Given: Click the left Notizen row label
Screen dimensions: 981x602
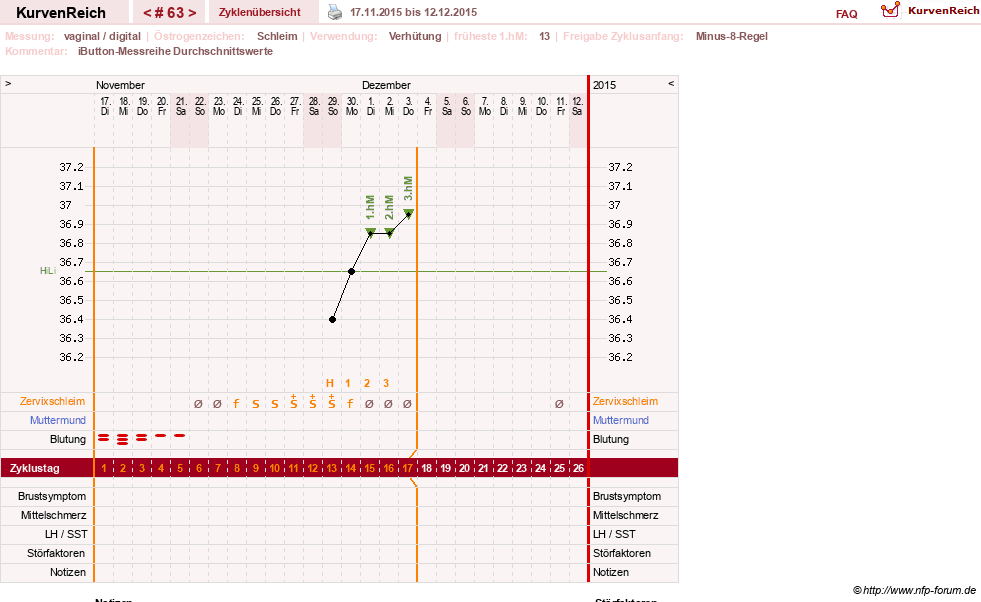Looking at the screenshot, I should (68, 572).
